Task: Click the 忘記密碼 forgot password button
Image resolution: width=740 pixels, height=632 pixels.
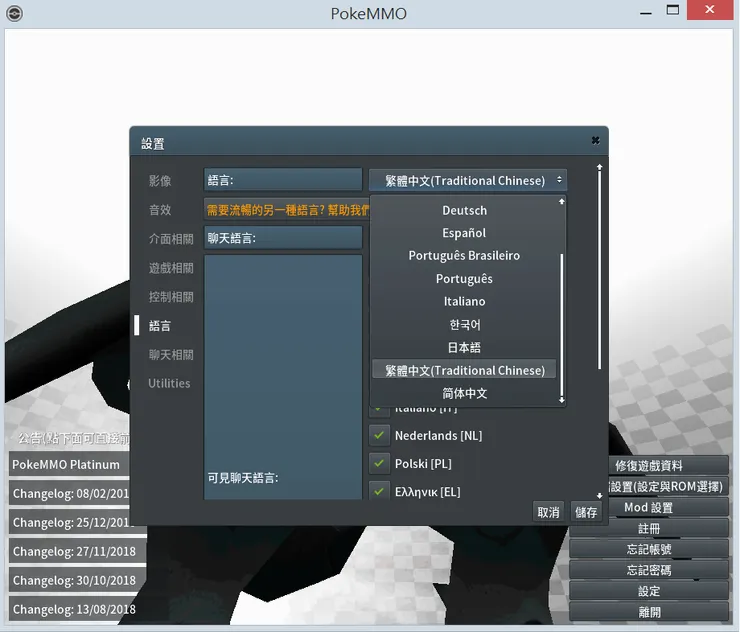Action: point(649,570)
